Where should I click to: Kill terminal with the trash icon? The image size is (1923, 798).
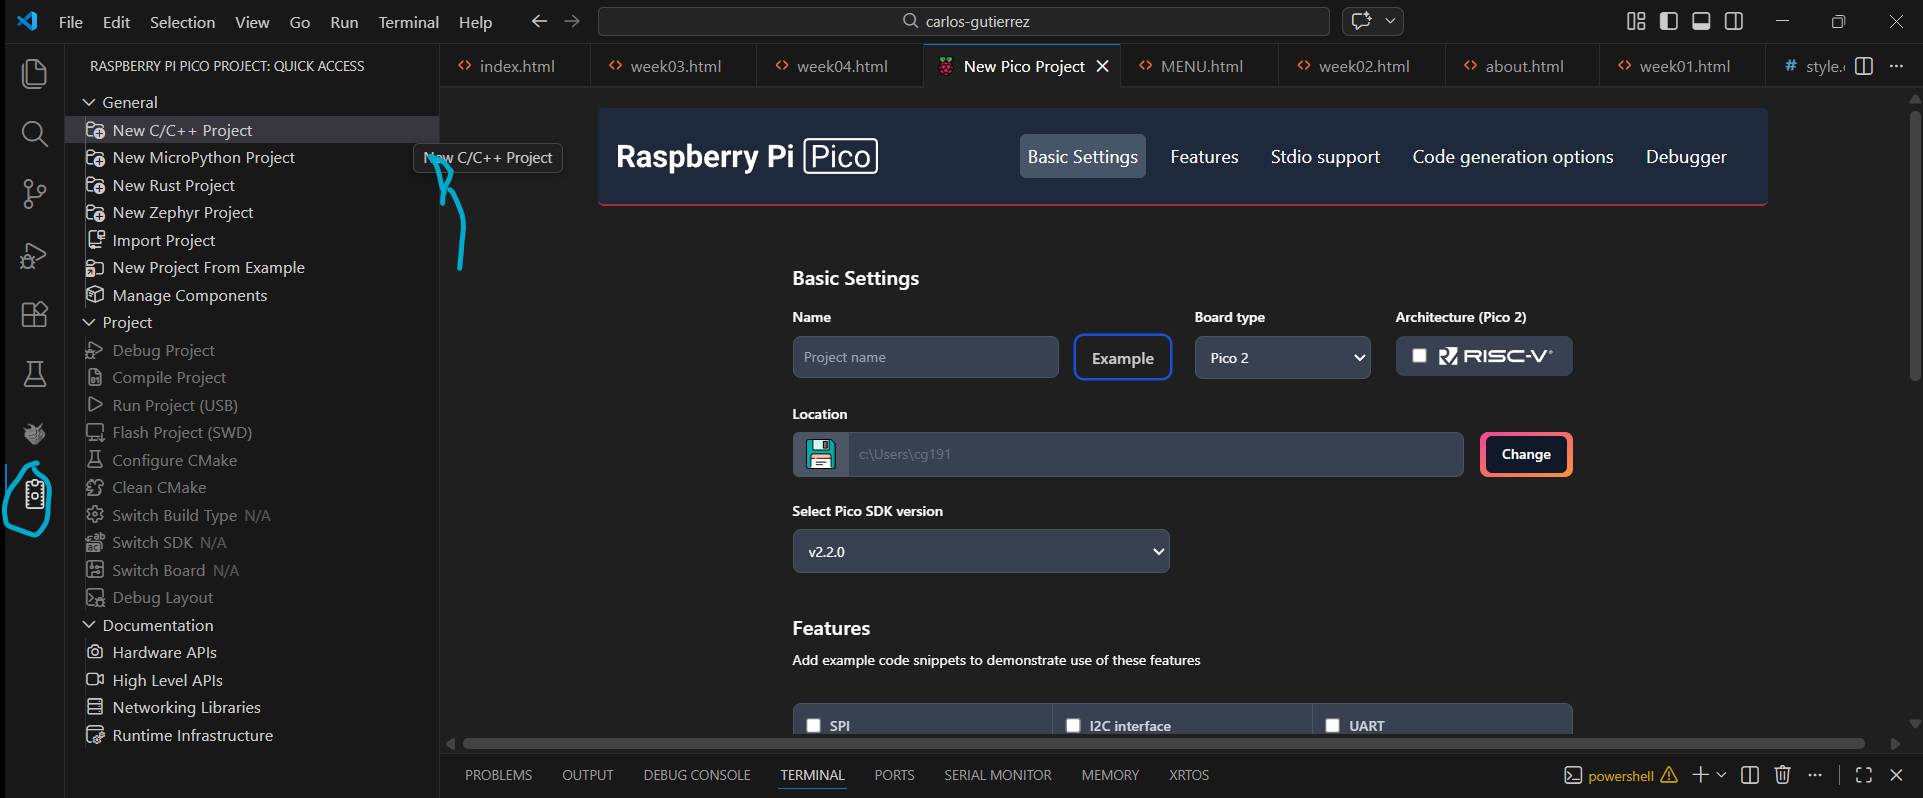[1782, 775]
